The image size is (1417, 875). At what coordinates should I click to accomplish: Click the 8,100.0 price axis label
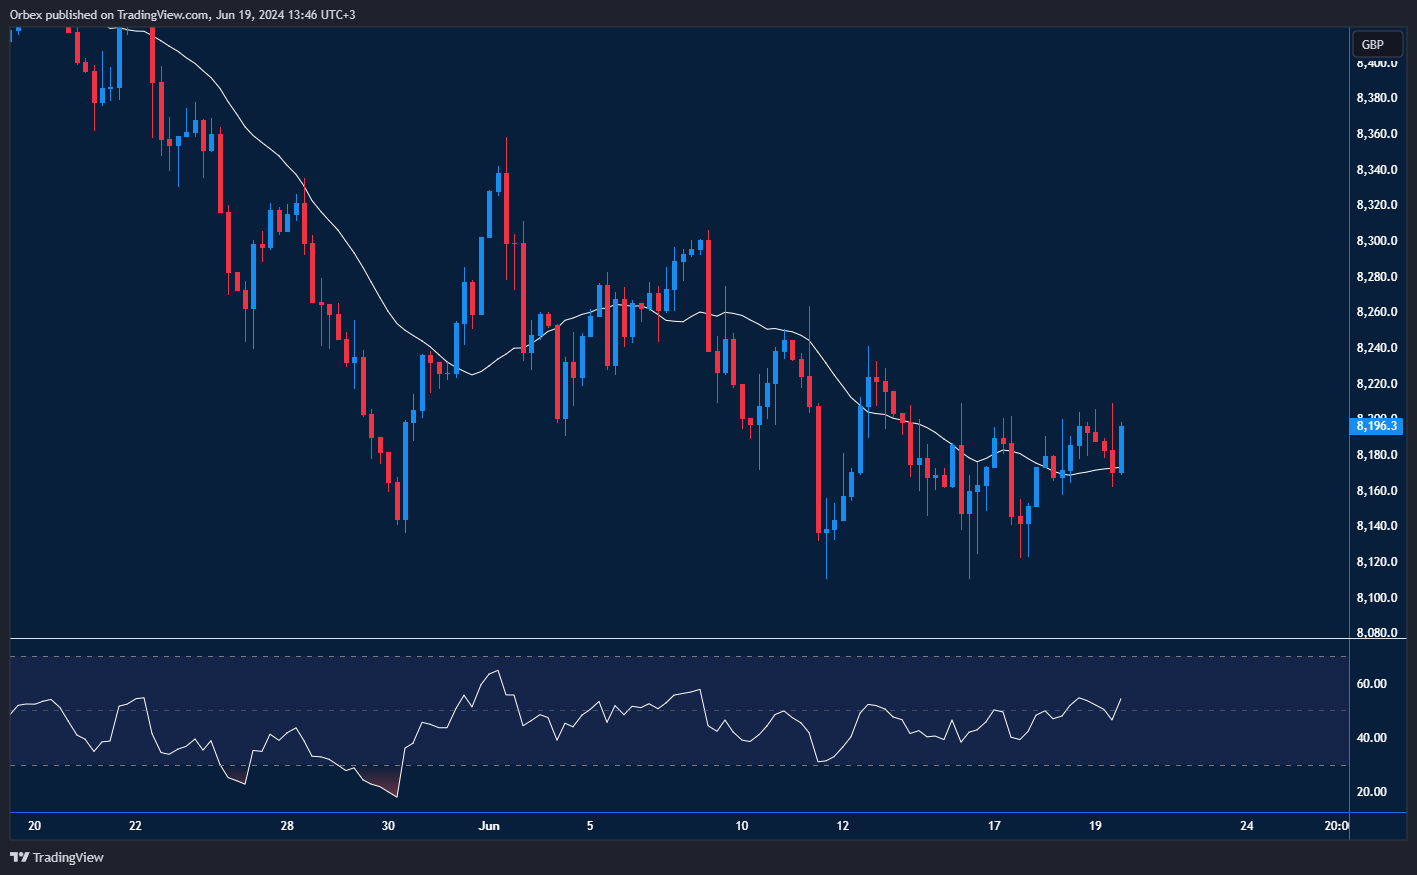[x=1376, y=598]
